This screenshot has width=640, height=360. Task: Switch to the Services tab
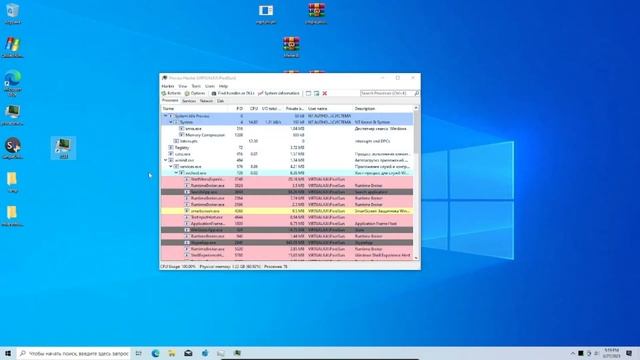coord(189,101)
